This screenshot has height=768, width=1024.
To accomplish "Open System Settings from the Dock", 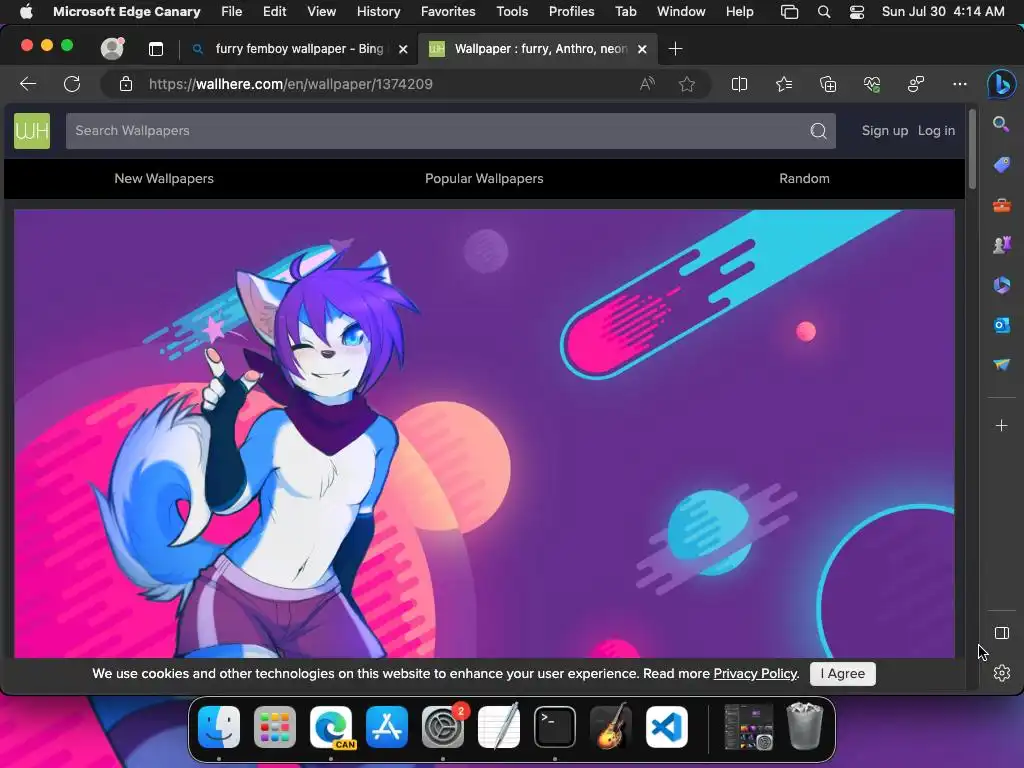I will point(443,727).
